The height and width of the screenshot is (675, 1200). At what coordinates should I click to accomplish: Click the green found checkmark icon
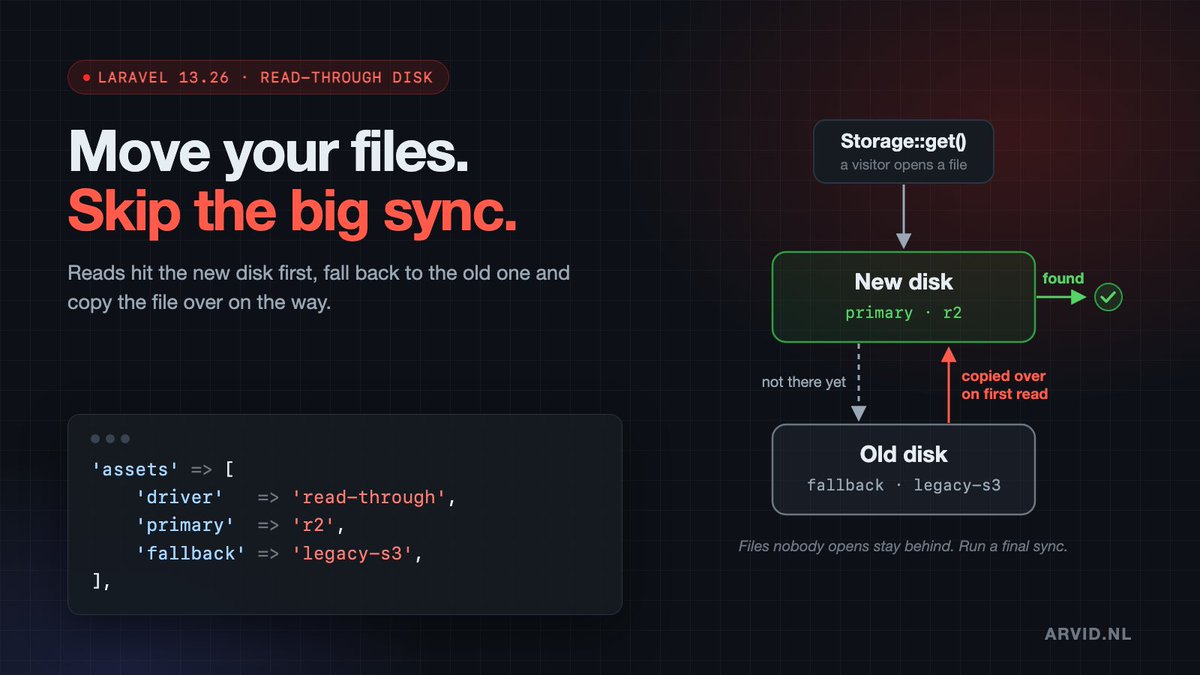[x=1108, y=297]
